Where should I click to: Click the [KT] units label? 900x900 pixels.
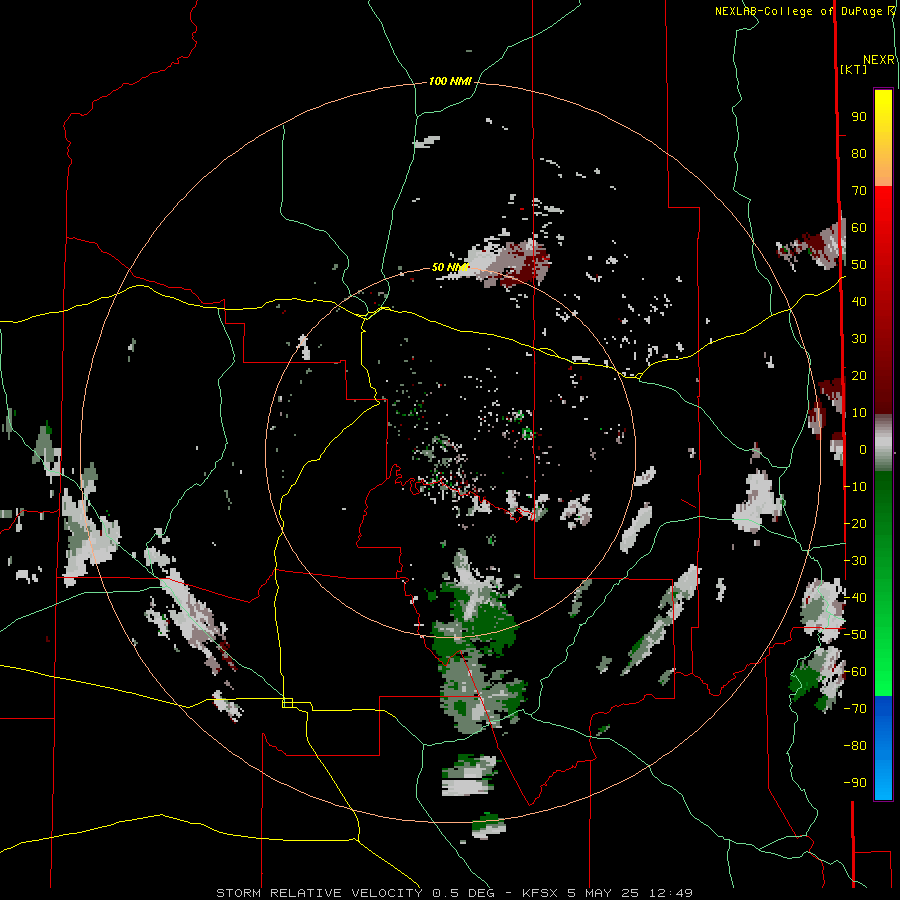tap(854, 69)
